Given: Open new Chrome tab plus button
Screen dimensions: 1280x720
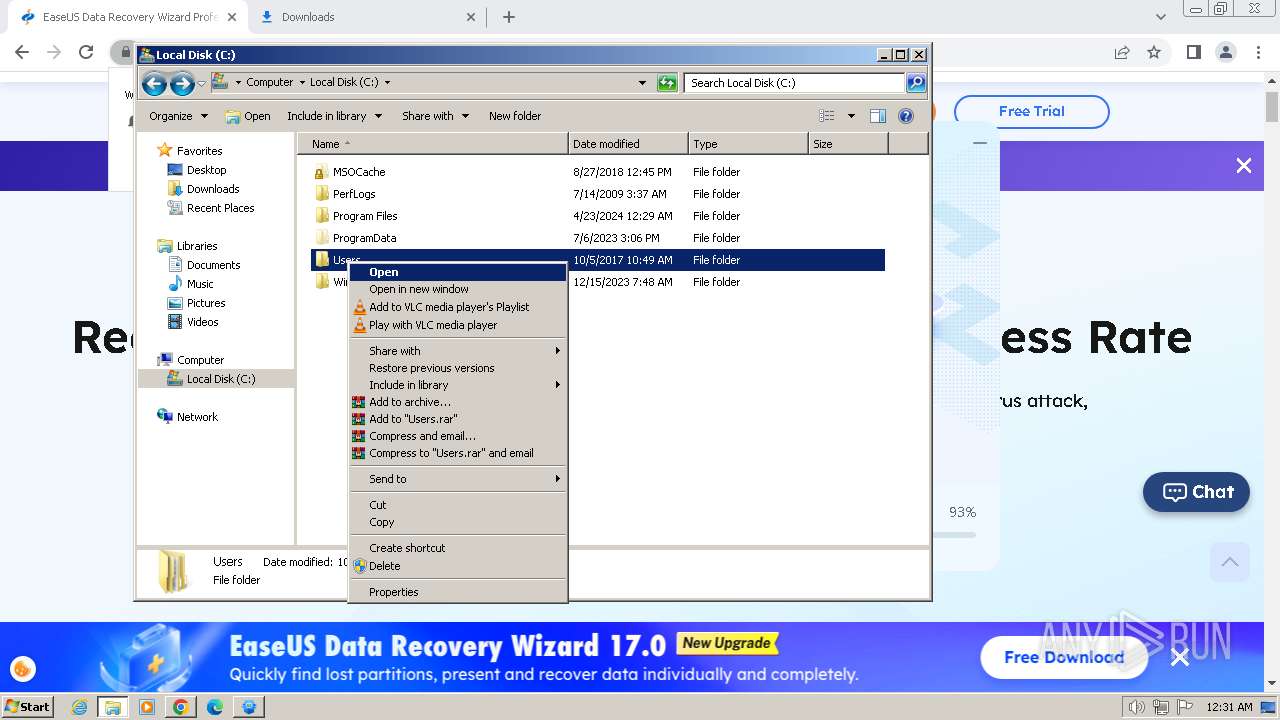Looking at the screenshot, I should pos(509,17).
